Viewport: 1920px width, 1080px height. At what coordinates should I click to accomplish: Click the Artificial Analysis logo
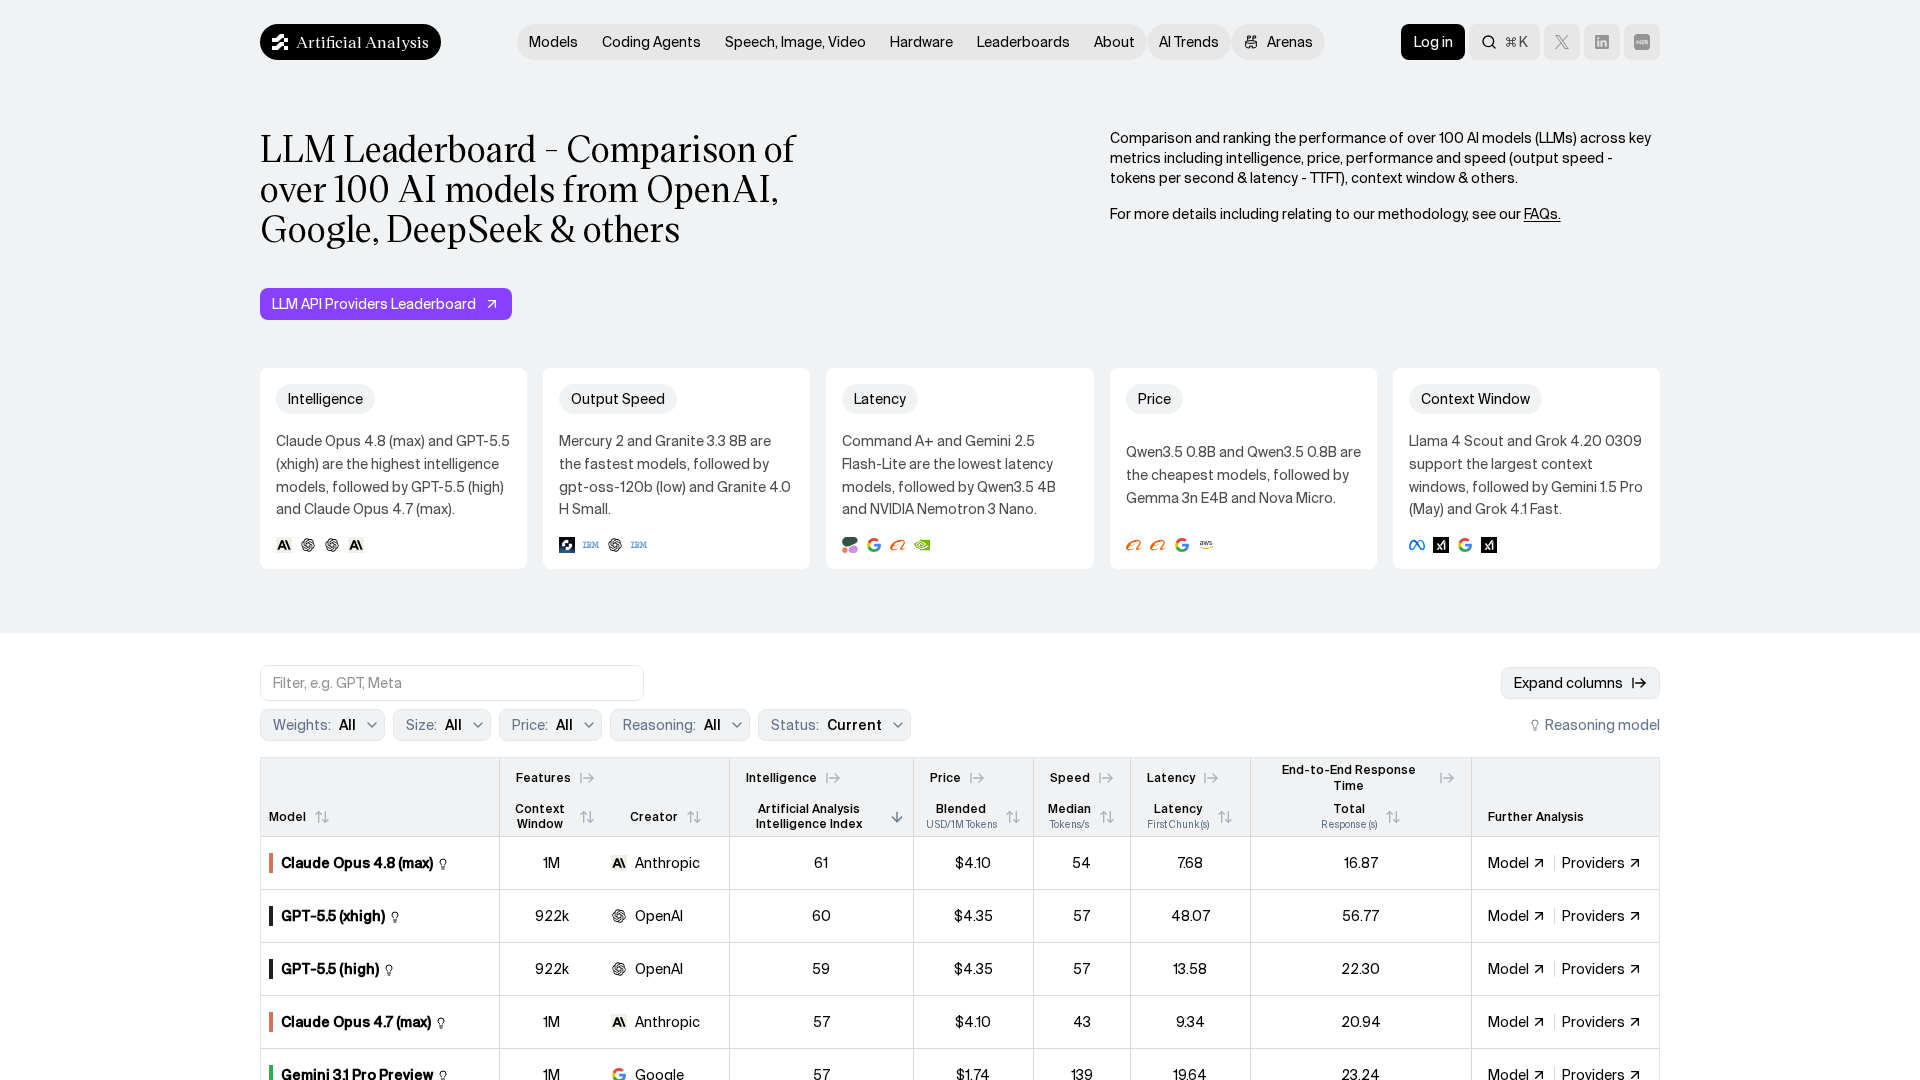tap(350, 42)
